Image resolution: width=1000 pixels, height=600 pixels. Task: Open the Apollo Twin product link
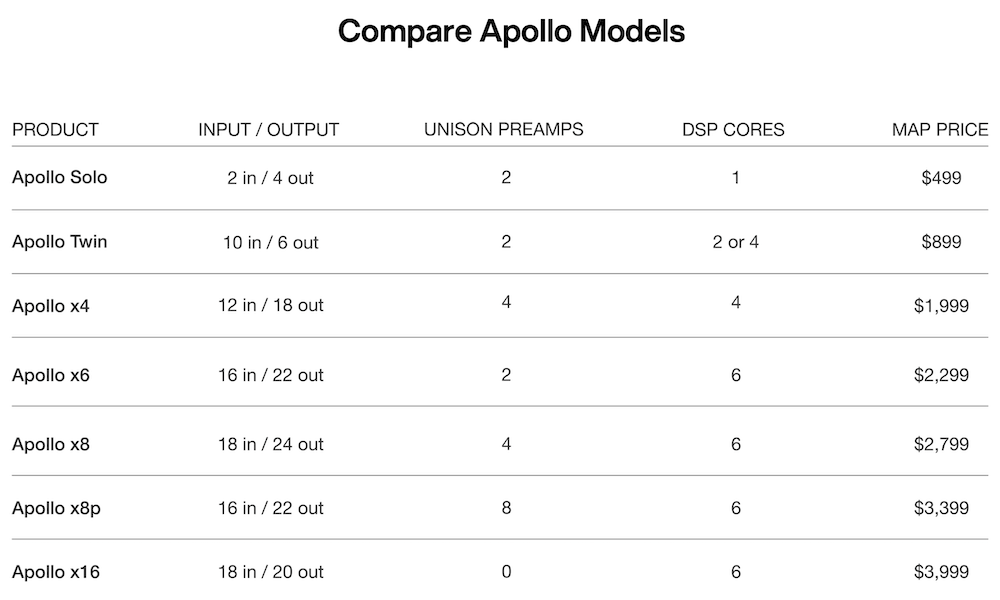(x=59, y=242)
